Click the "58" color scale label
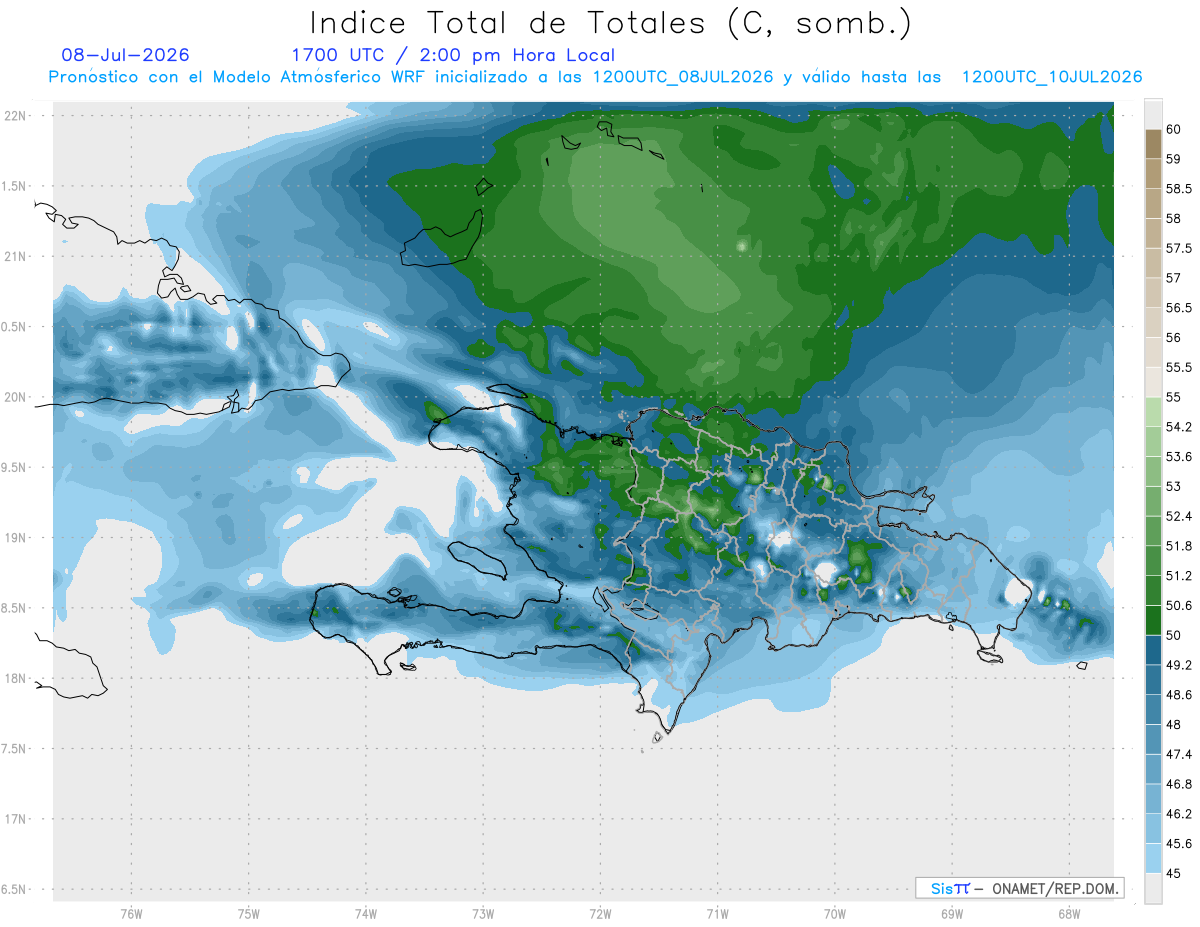1200x927 pixels. tap(1173, 218)
